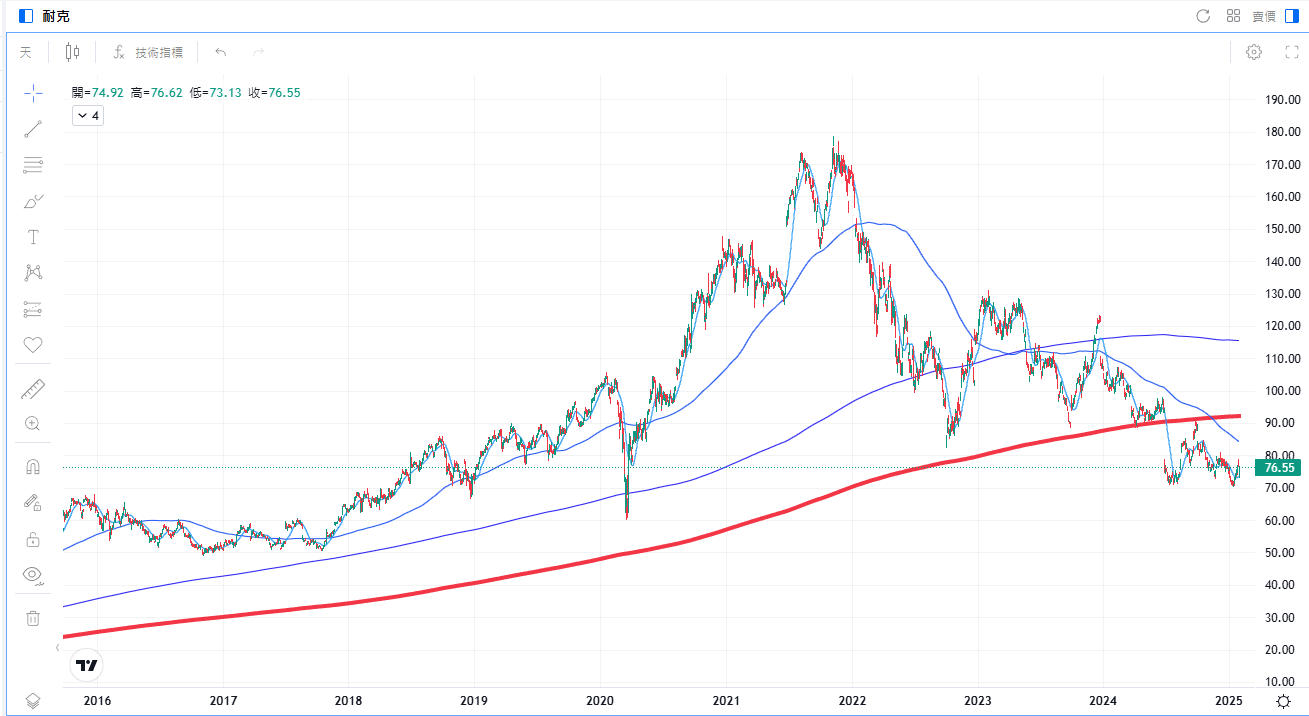Click the 76.55 current price label
Image resolution: width=1309 pixels, height=716 pixels.
tap(1279, 468)
